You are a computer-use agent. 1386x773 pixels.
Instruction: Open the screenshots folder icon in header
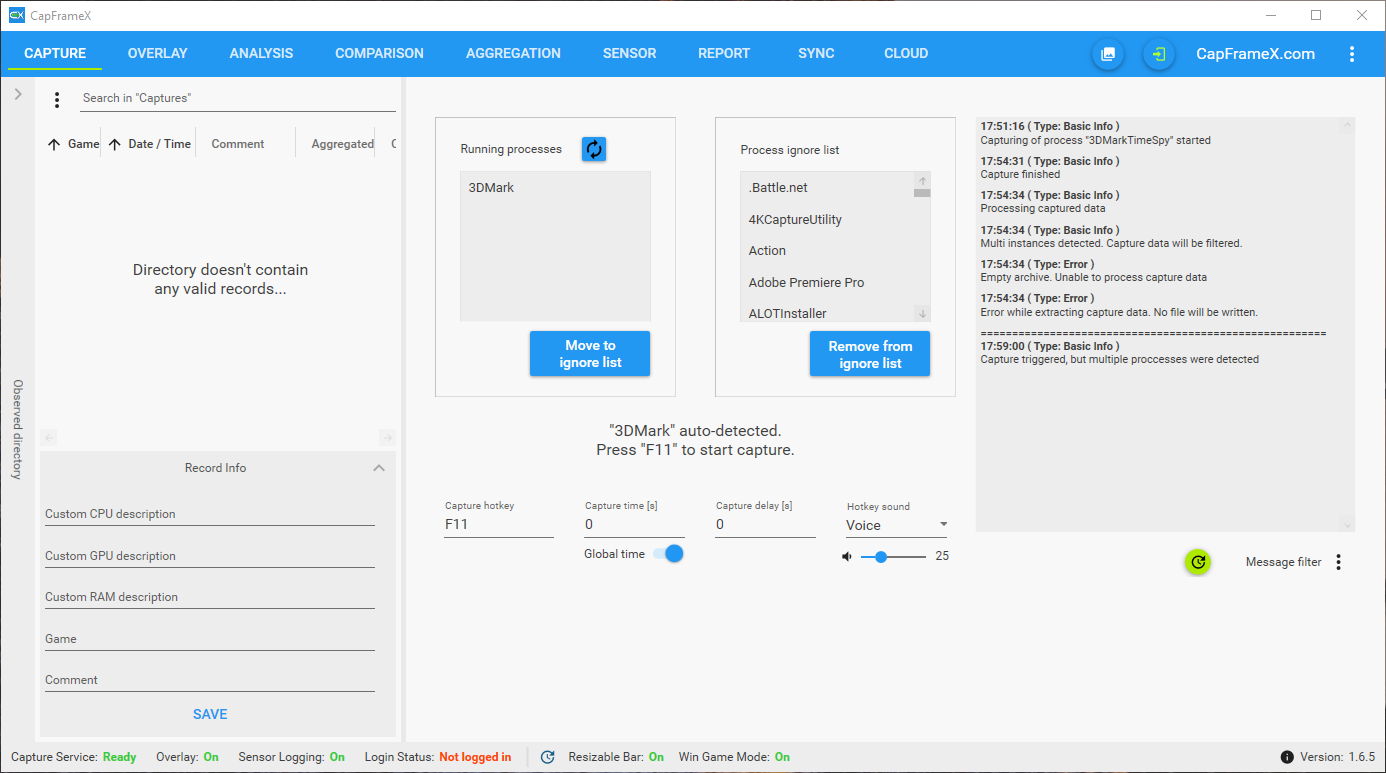point(1108,54)
